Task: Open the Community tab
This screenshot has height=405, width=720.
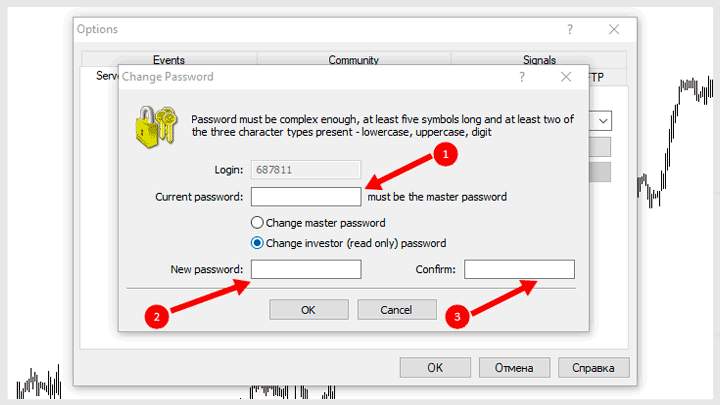Action: click(x=354, y=60)
